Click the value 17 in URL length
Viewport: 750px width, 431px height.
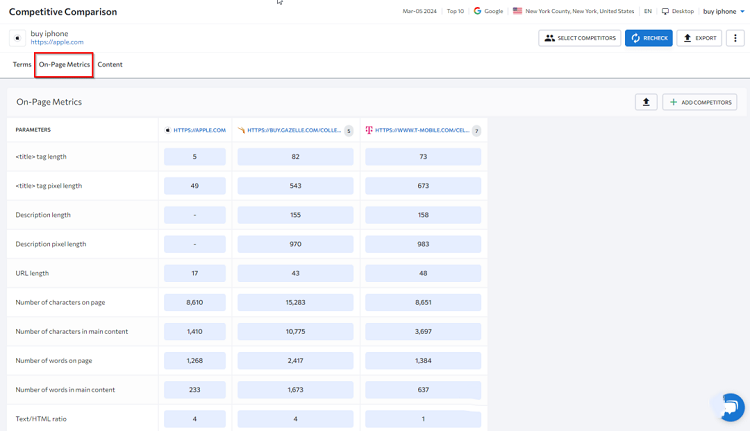tap(195, 273)
